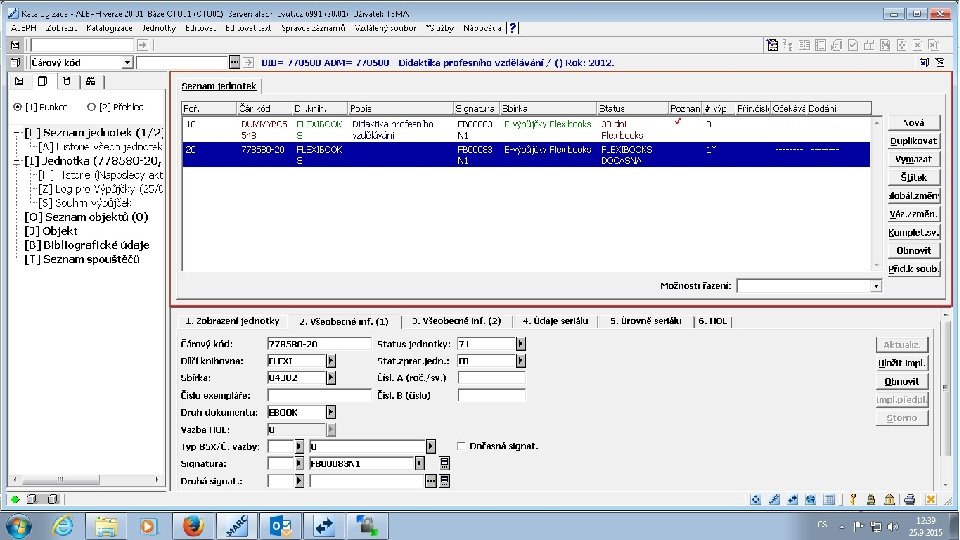Switch to tab 6. HOL
Screen dimensions: 960x540
[x=713, y=321]
